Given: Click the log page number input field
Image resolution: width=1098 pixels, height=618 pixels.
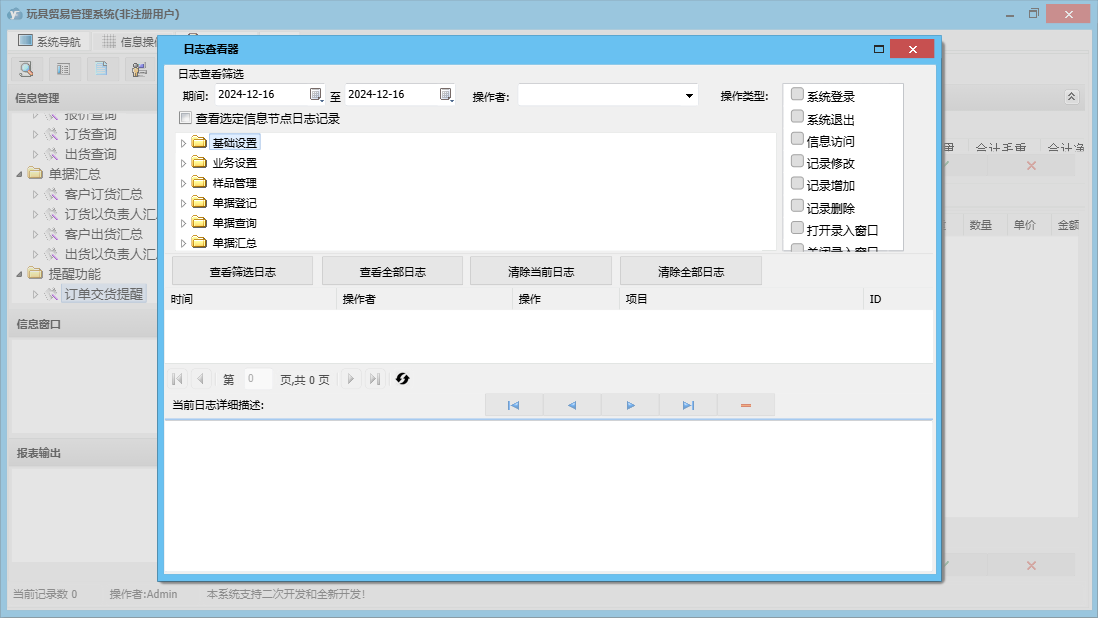Looking at the screenshot, I should [258, 379].
